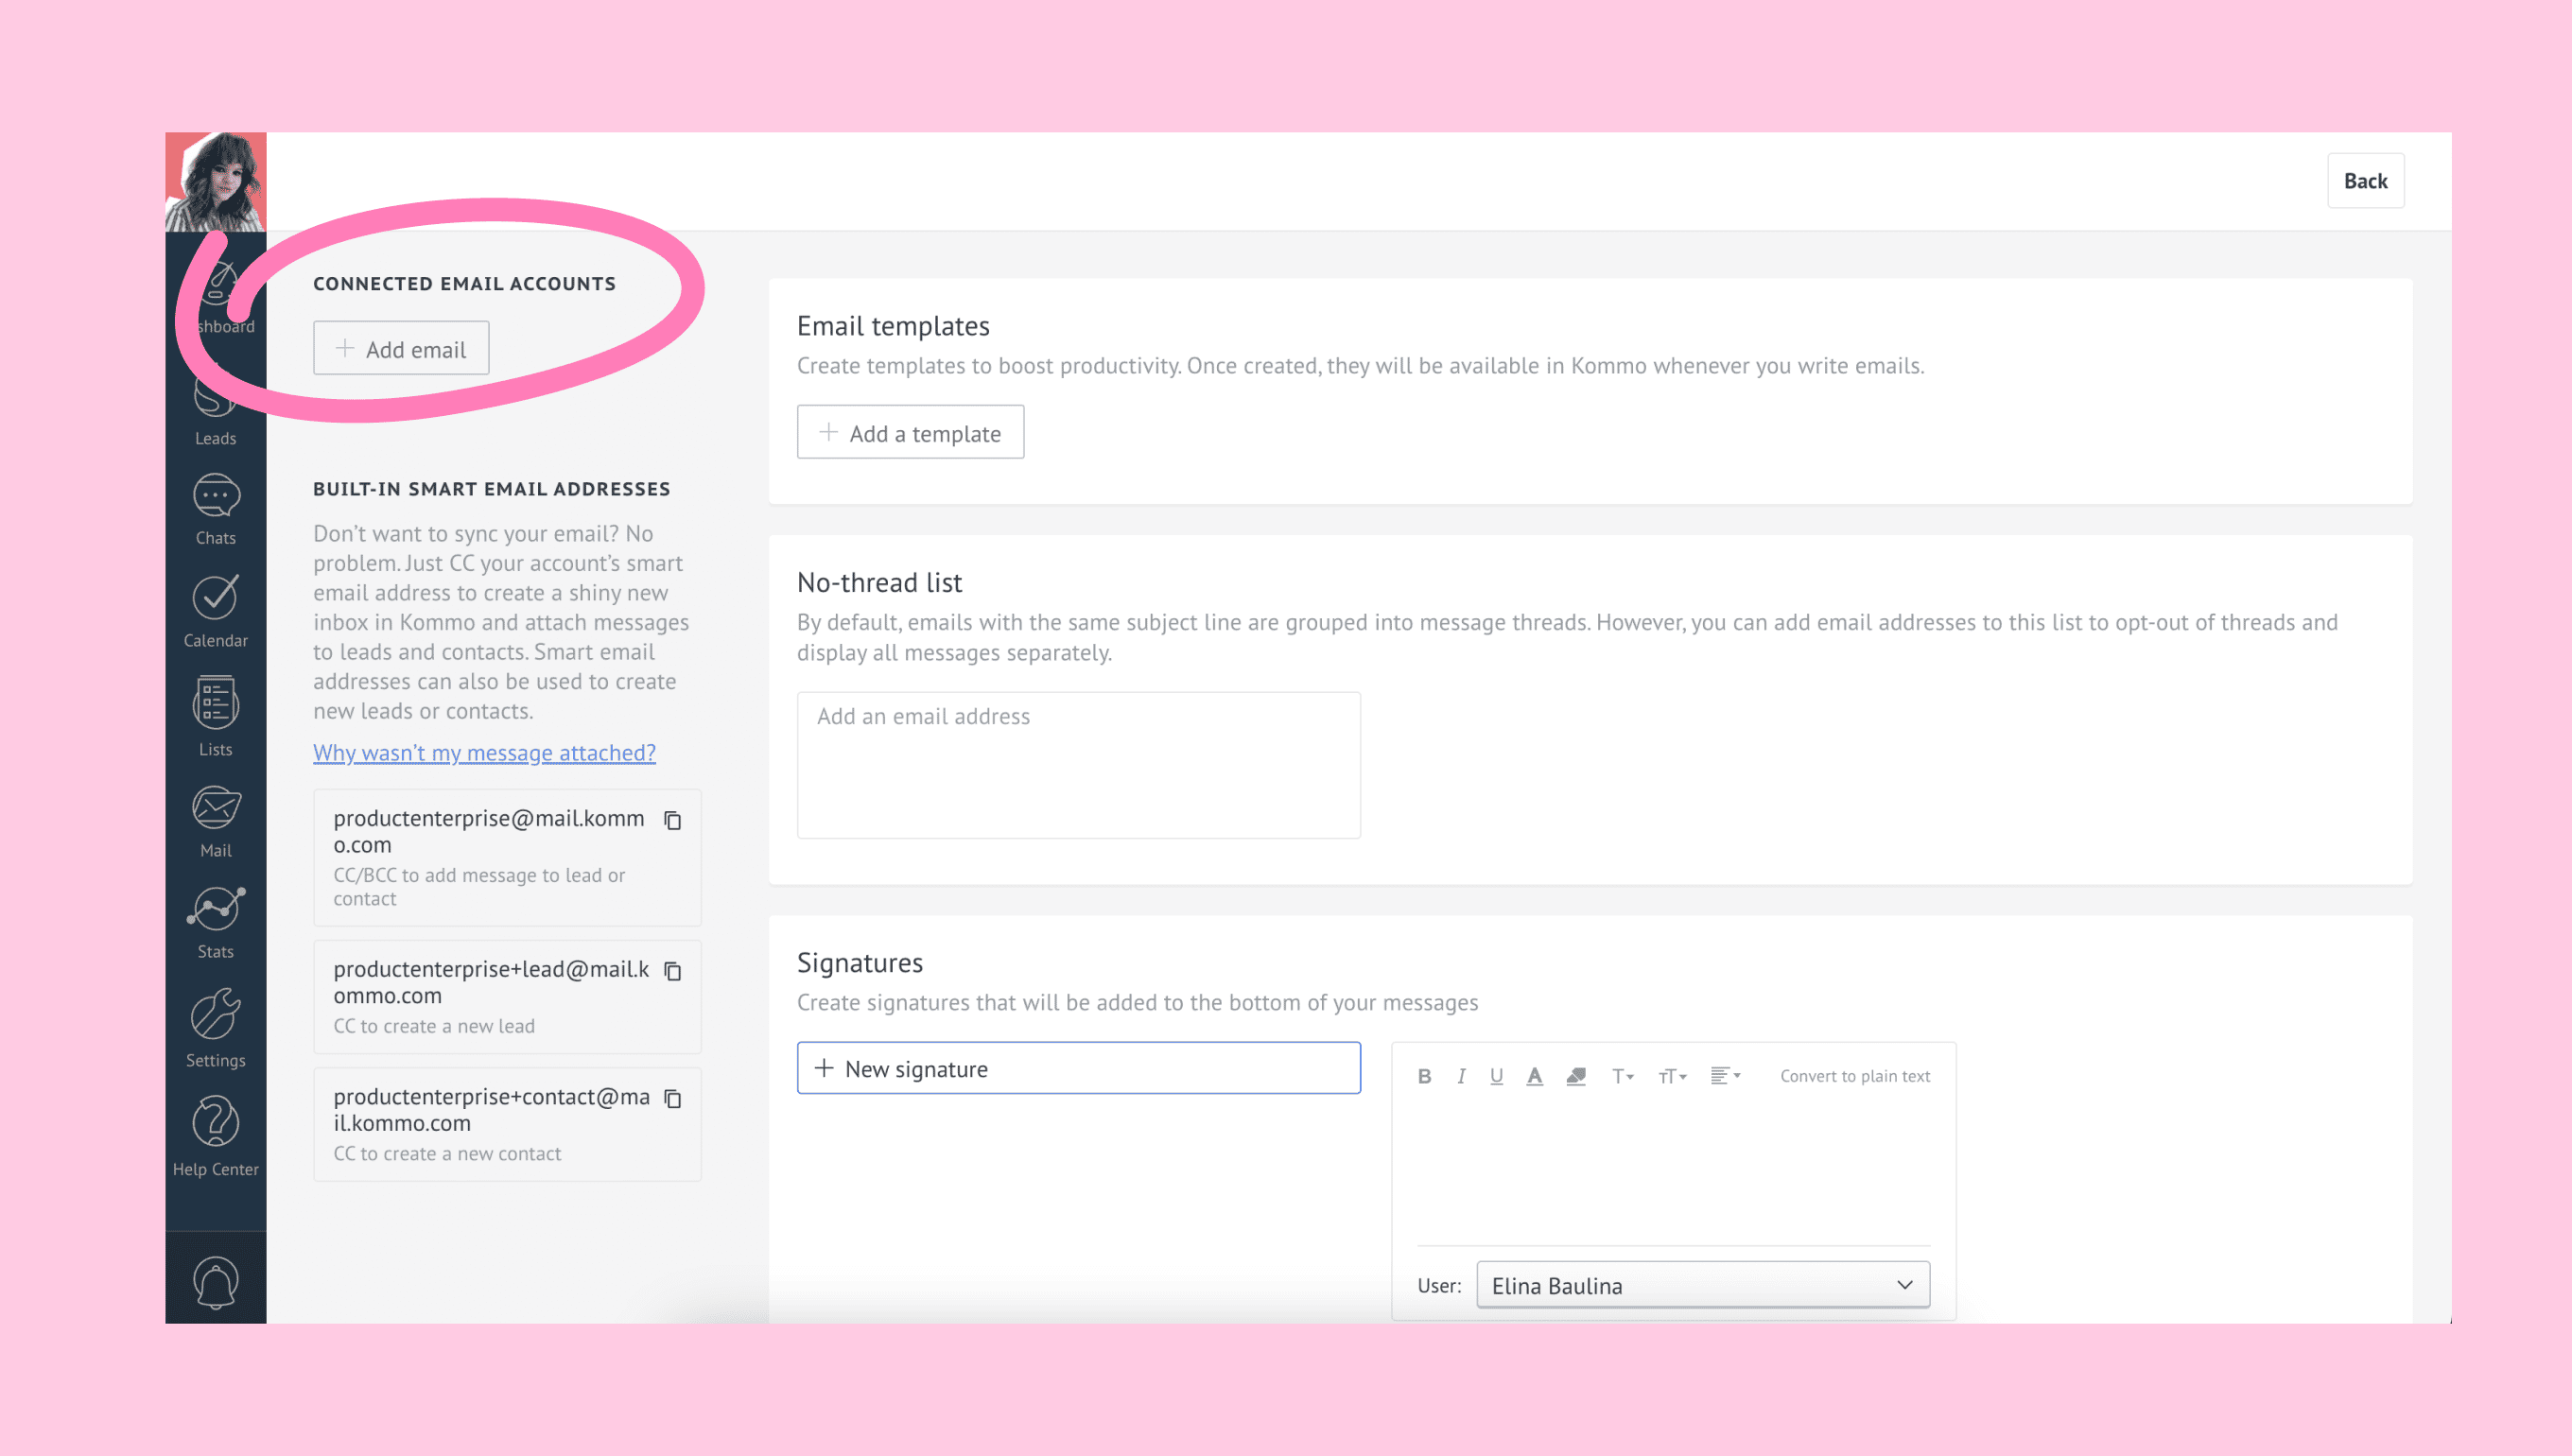
Task: Click the Connected Email Accounts heading
Action: click(464, 284)
